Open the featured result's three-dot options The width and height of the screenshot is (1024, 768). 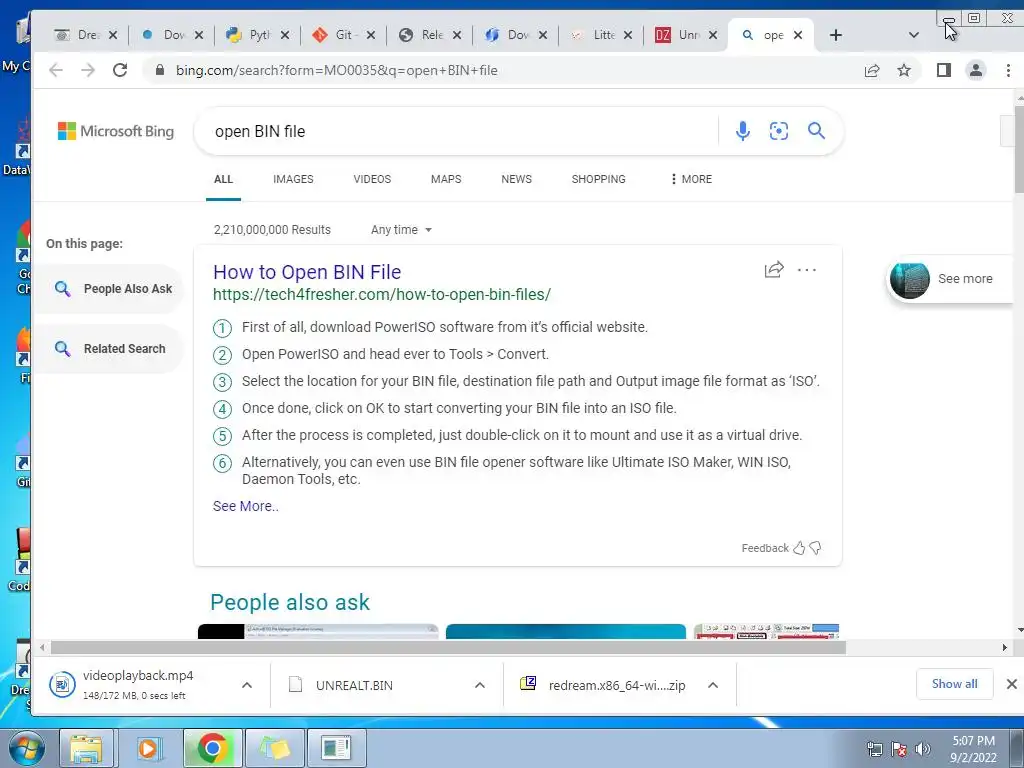pos(807,270)
